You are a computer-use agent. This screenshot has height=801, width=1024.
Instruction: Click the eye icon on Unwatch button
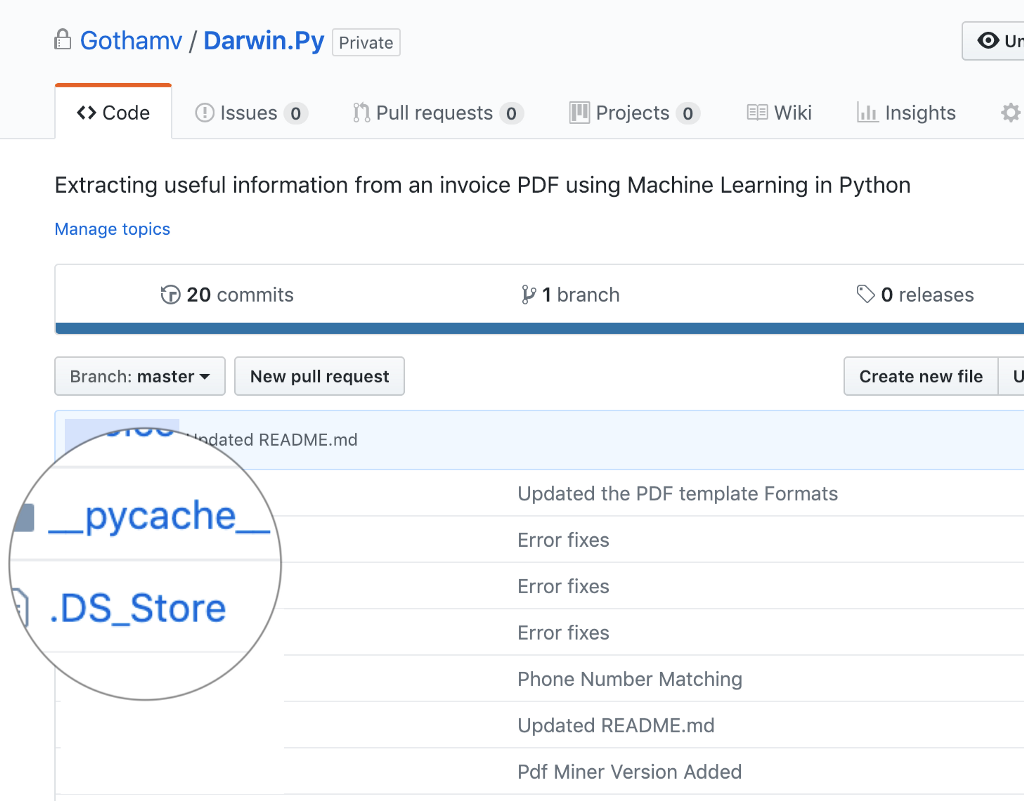pos(988,40)
